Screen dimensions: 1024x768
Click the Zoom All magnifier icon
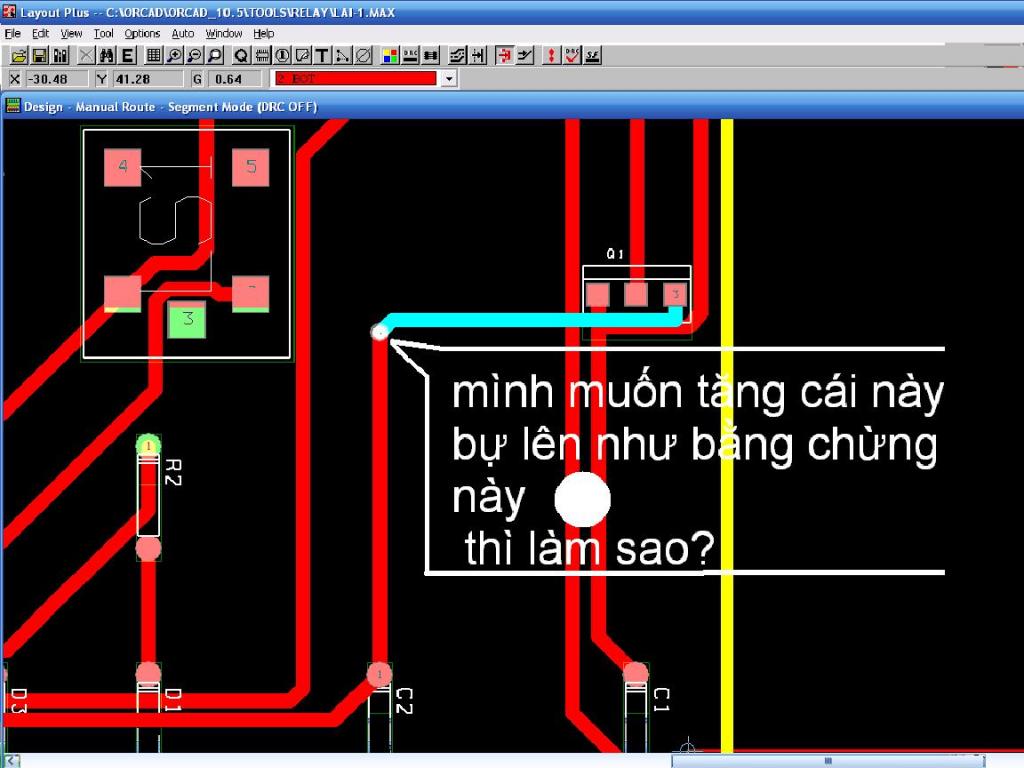tap(215, 56)
